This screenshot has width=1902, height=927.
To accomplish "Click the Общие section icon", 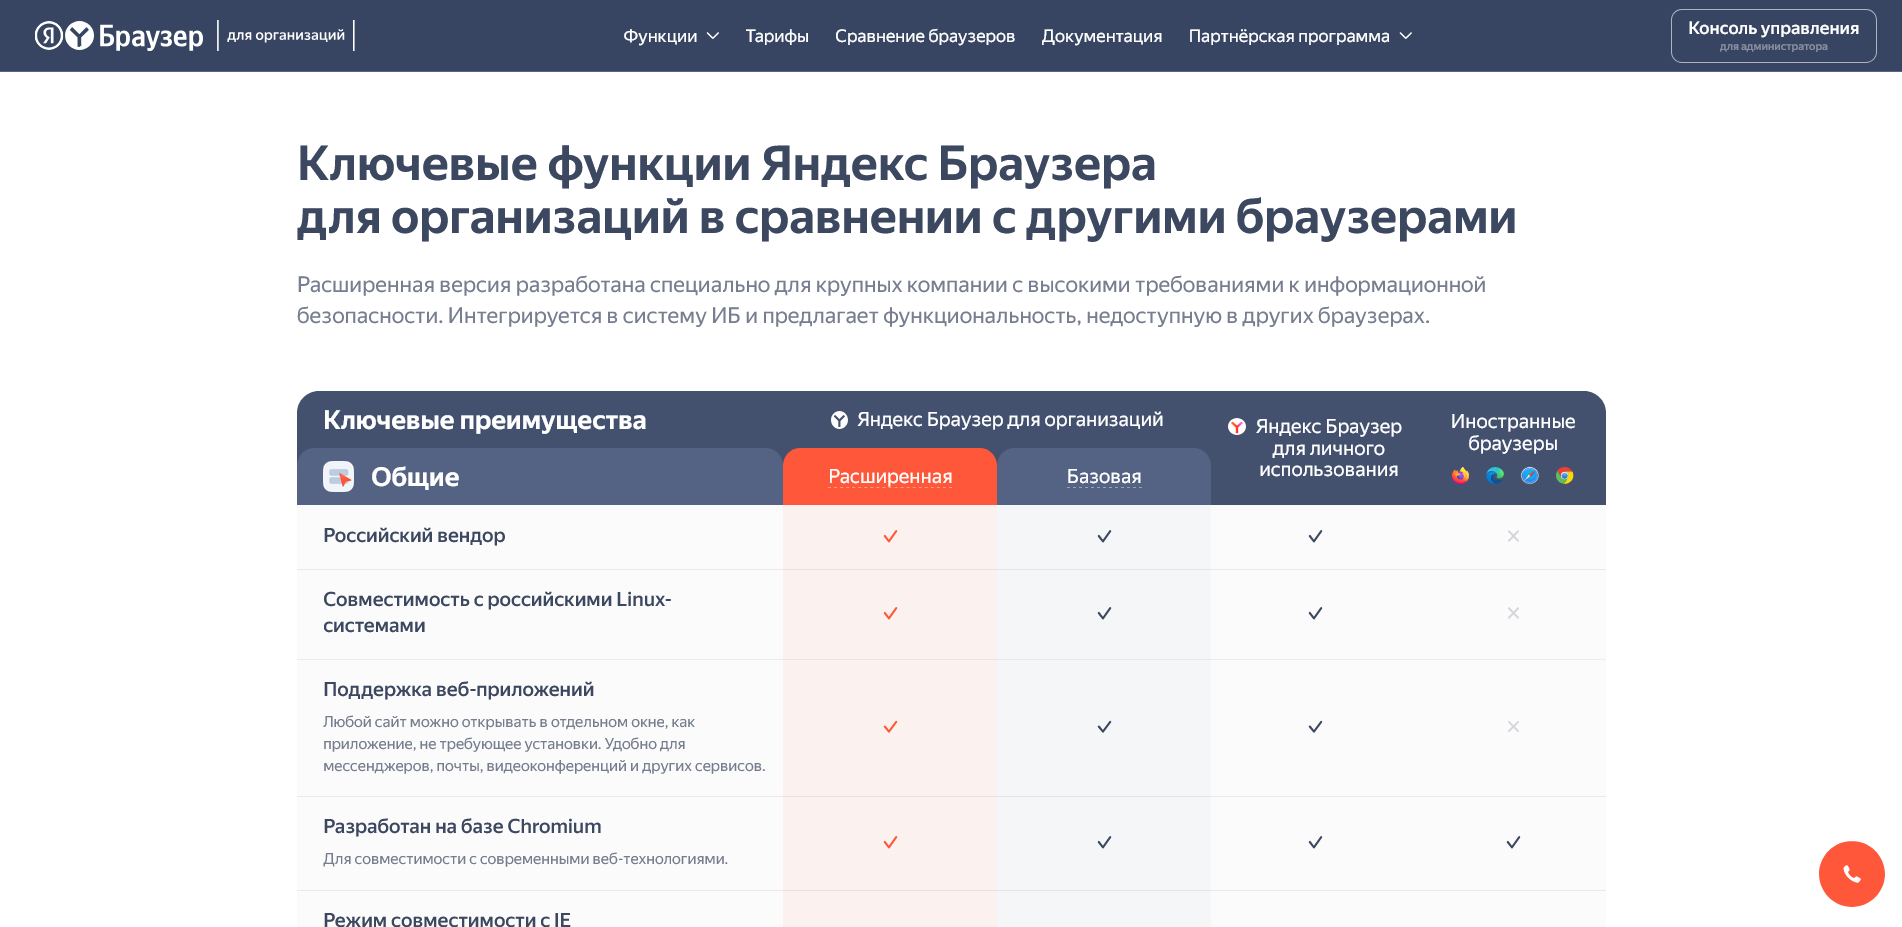I will click(x=339, y=477).
